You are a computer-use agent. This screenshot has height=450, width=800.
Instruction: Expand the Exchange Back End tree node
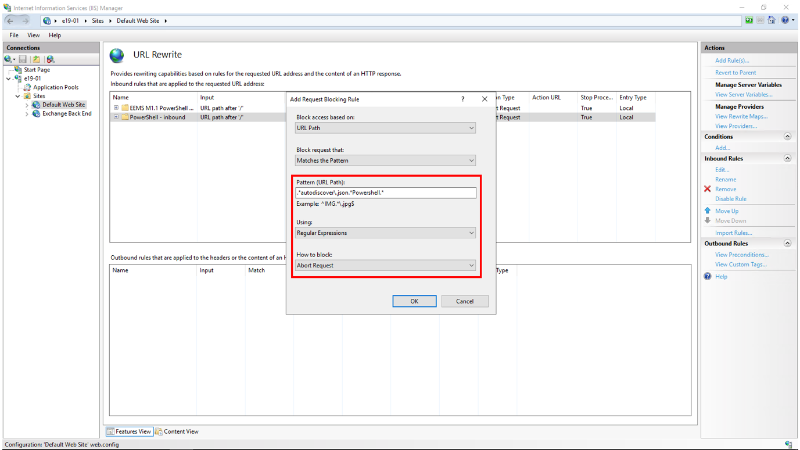pyautogui.click(x=26, y=113)
